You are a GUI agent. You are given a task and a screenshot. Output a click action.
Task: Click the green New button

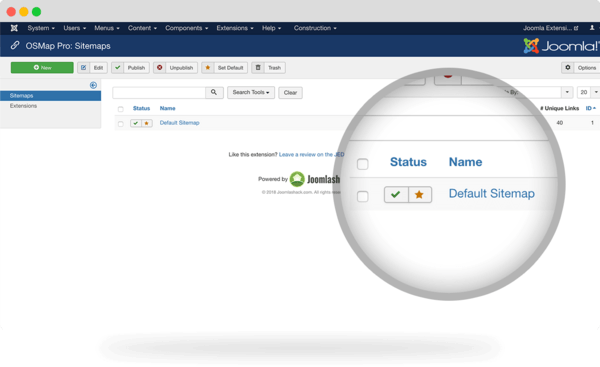[42, 68]
